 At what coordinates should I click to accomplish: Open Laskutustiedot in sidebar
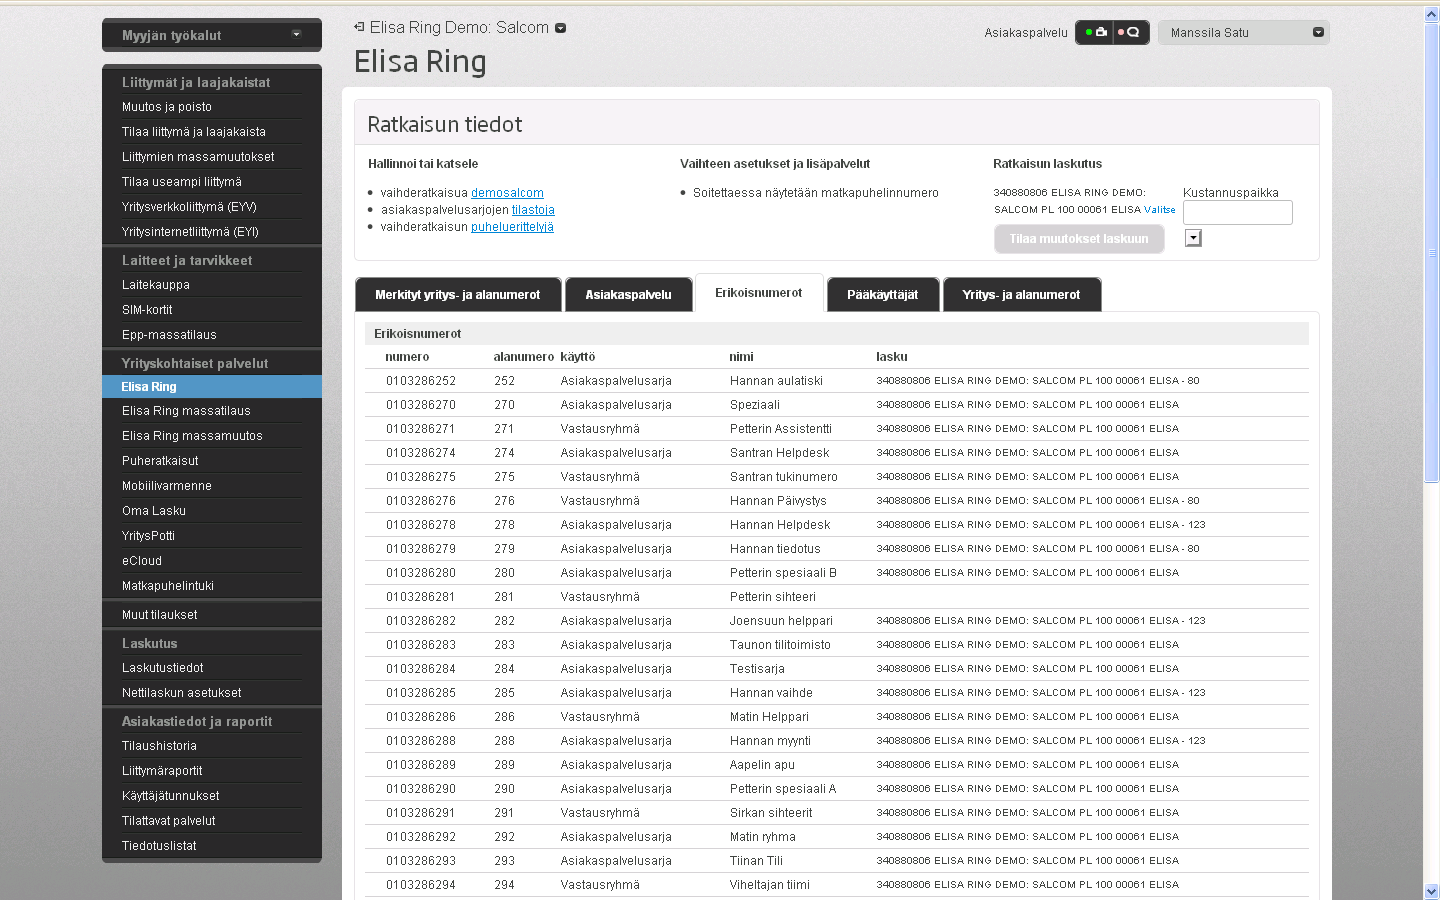click(163, 668)
